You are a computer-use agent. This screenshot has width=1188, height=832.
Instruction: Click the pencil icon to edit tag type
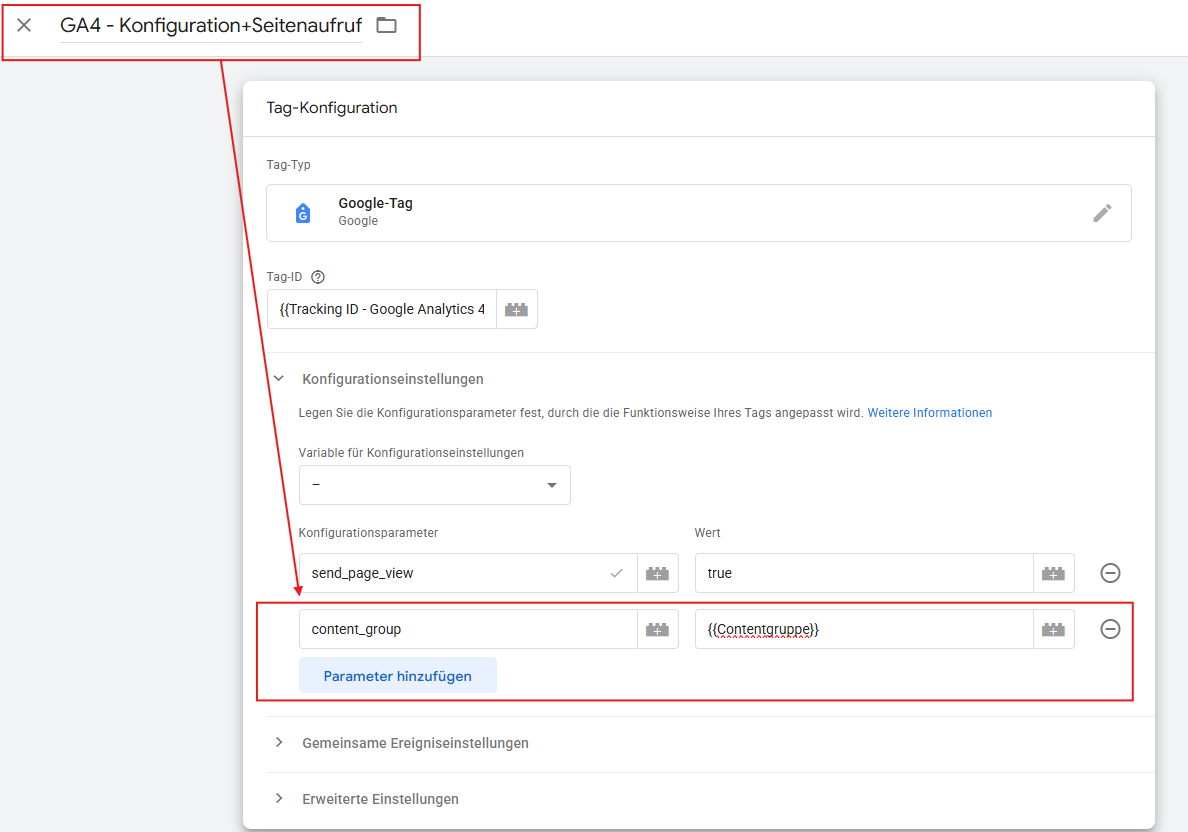pos(1102,213)
